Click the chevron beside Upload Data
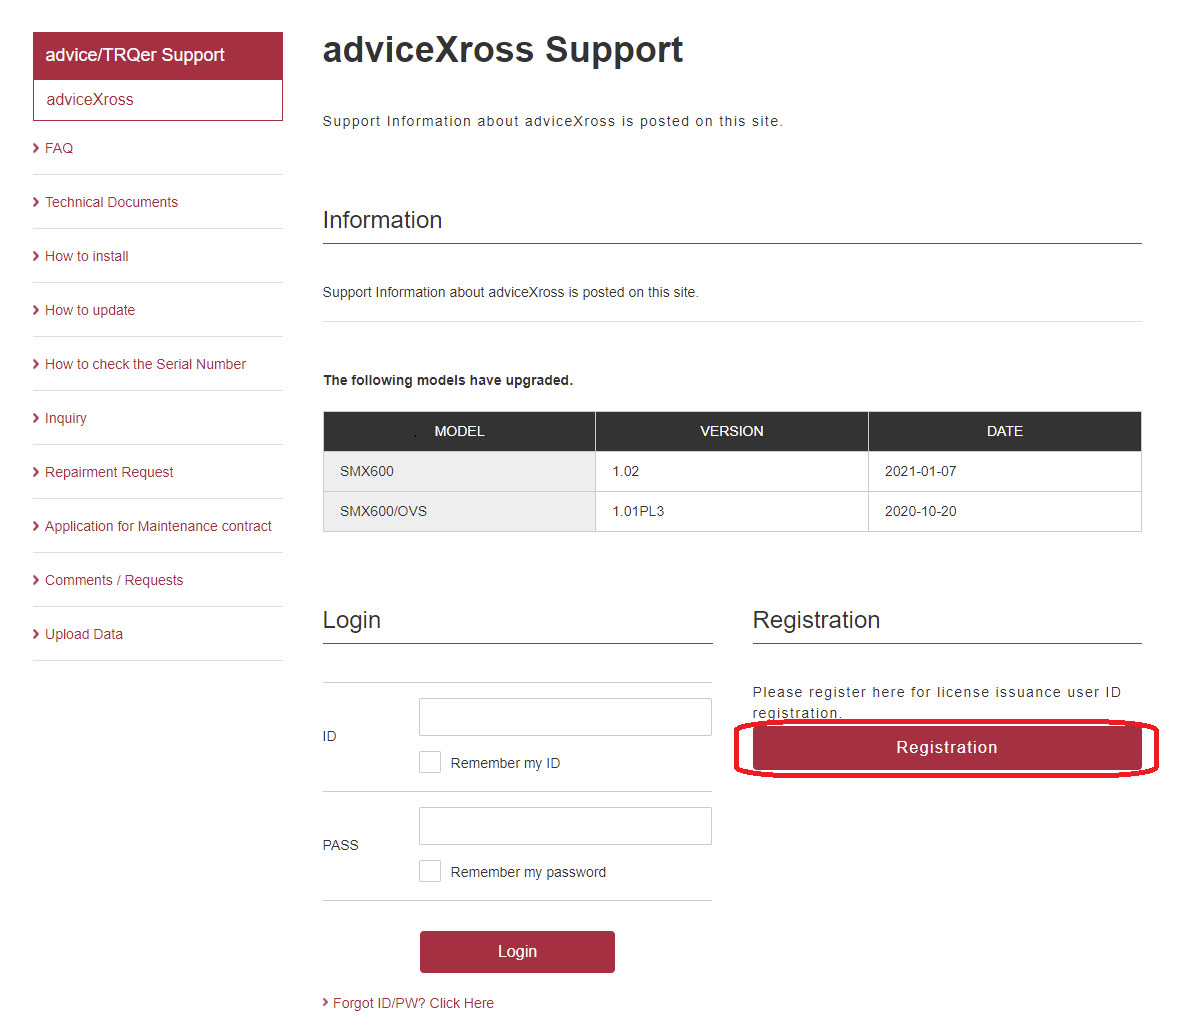This screenshot has height=1032, width=1186. coord(36,634)
